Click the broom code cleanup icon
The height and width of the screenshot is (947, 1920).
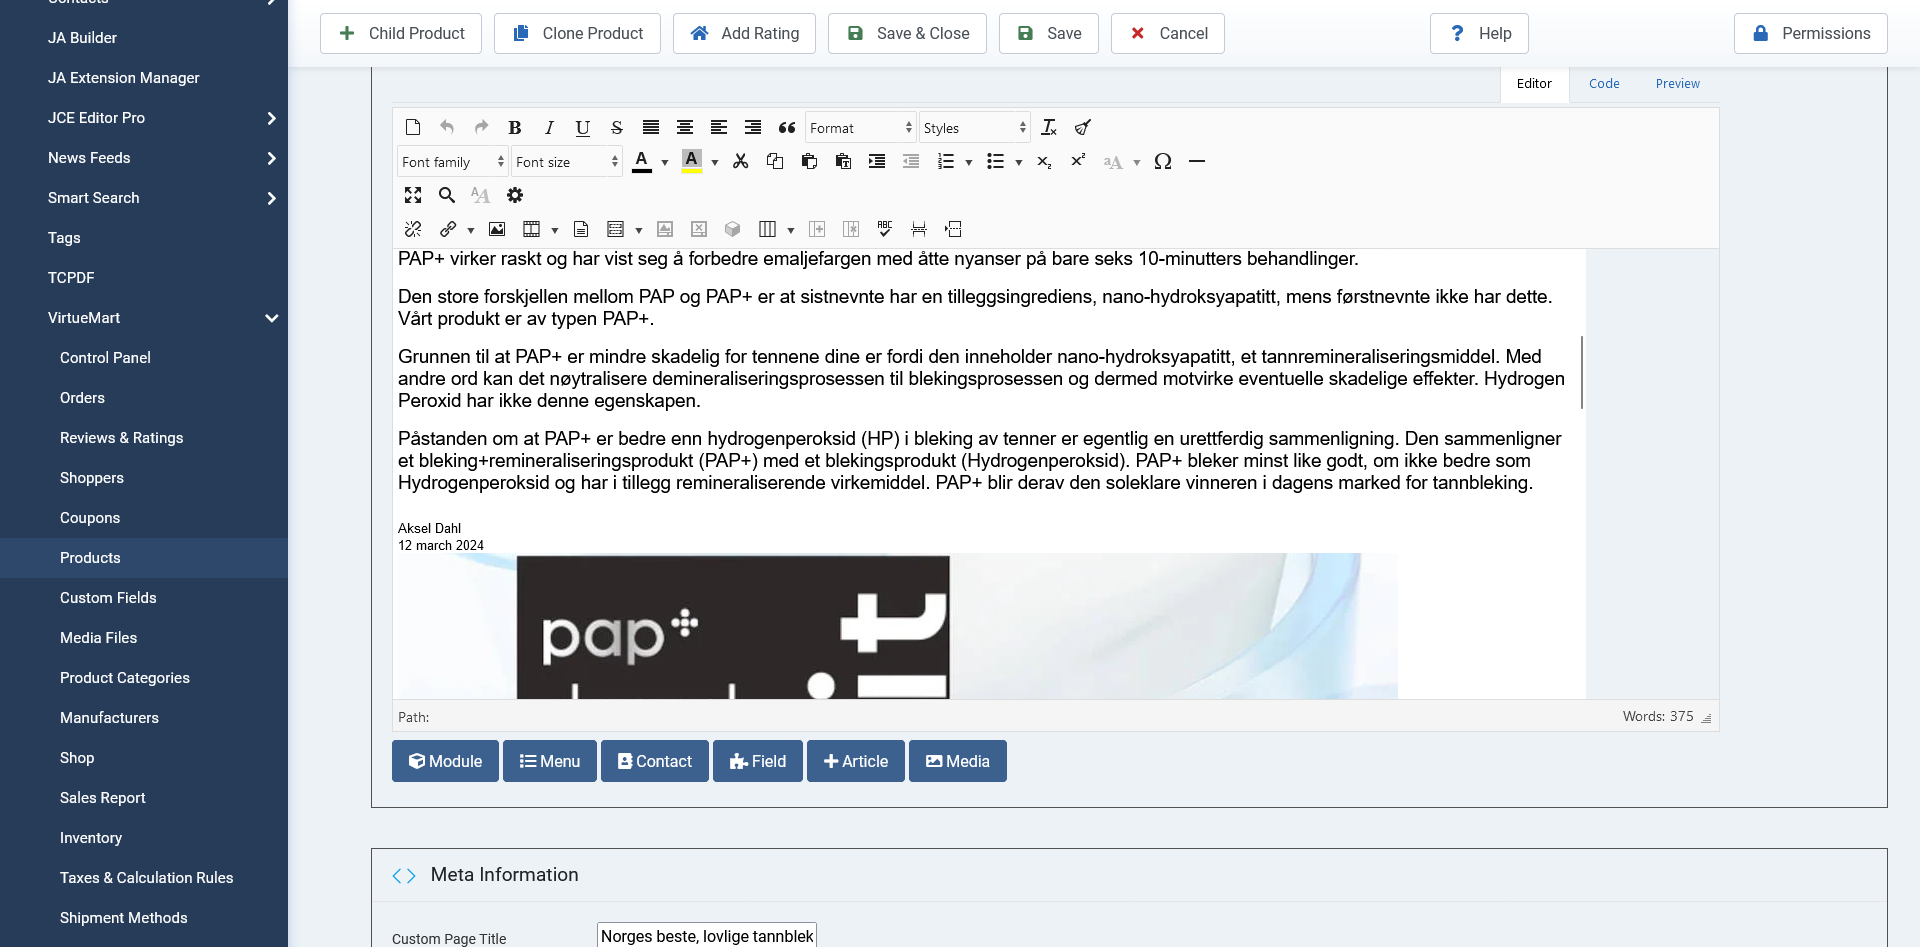(1083, 128)
